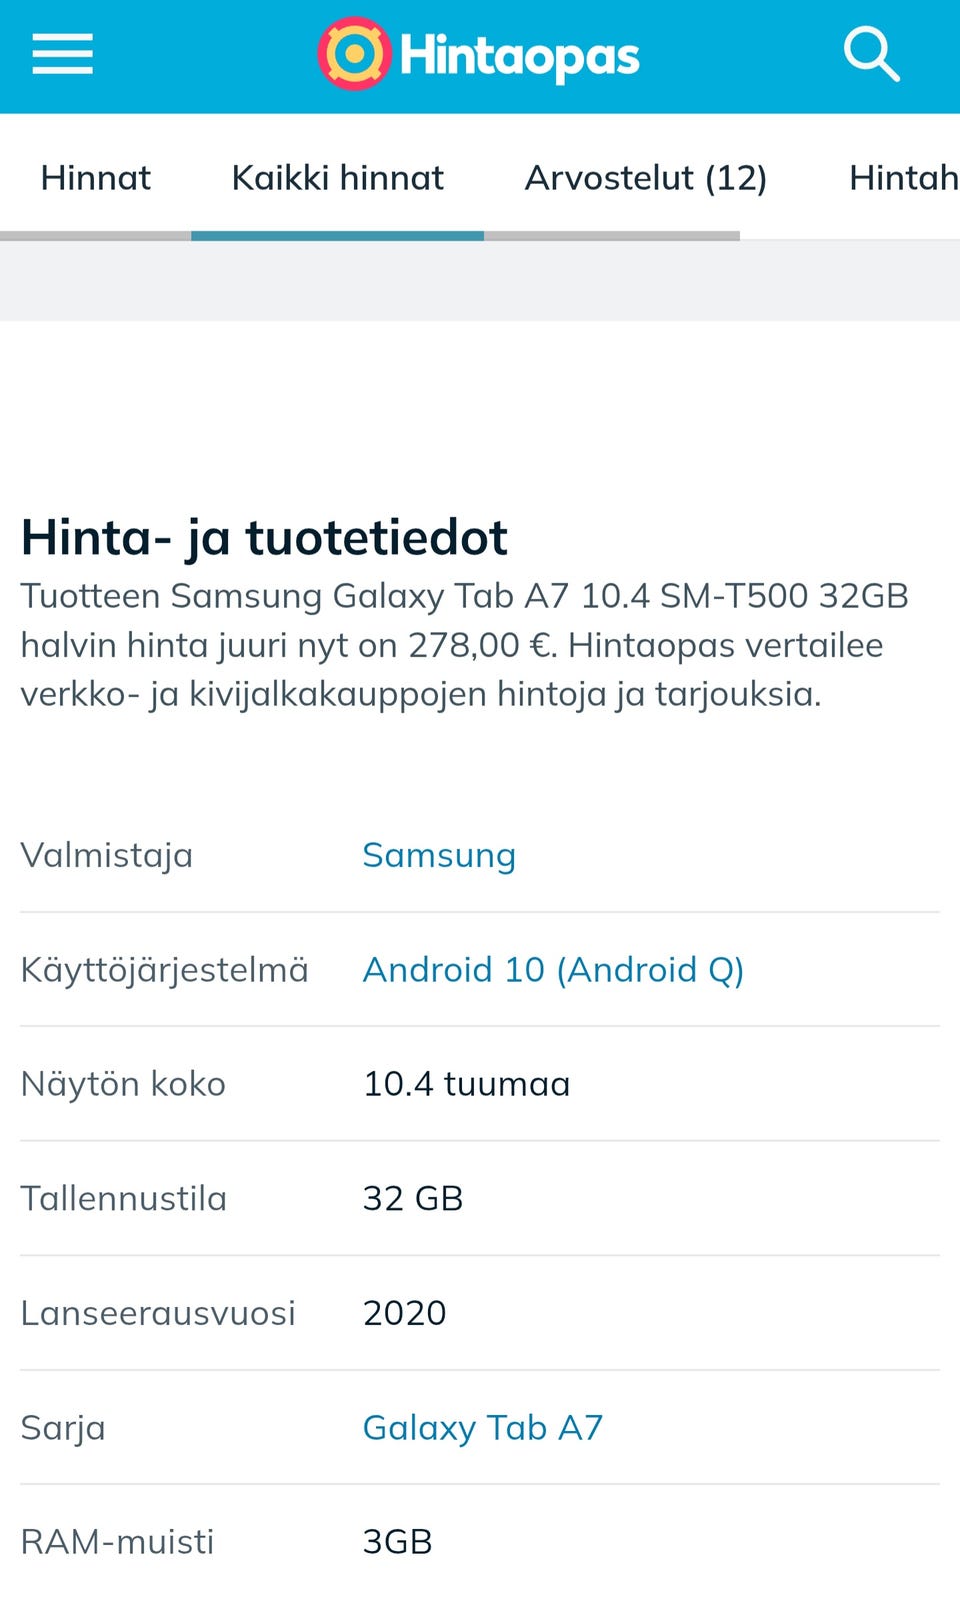Click the Valmistaja row label

(107, 855)
